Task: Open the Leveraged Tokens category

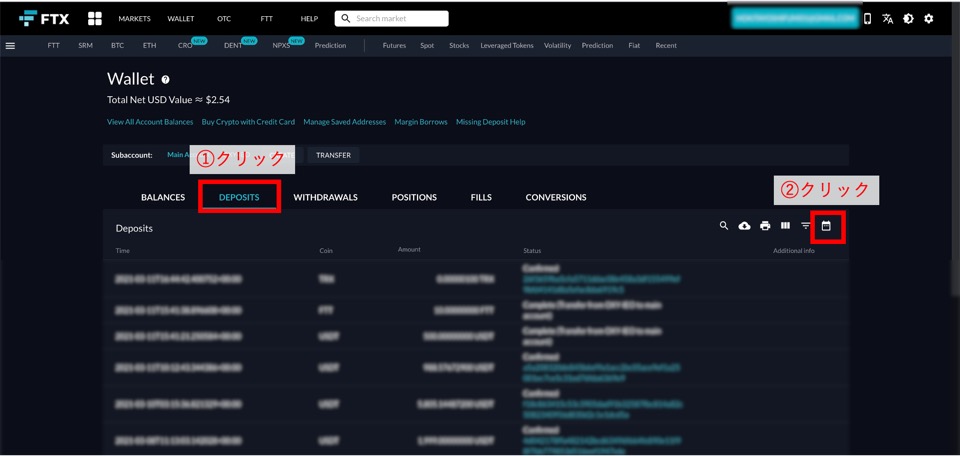Action: pos(507,45)
